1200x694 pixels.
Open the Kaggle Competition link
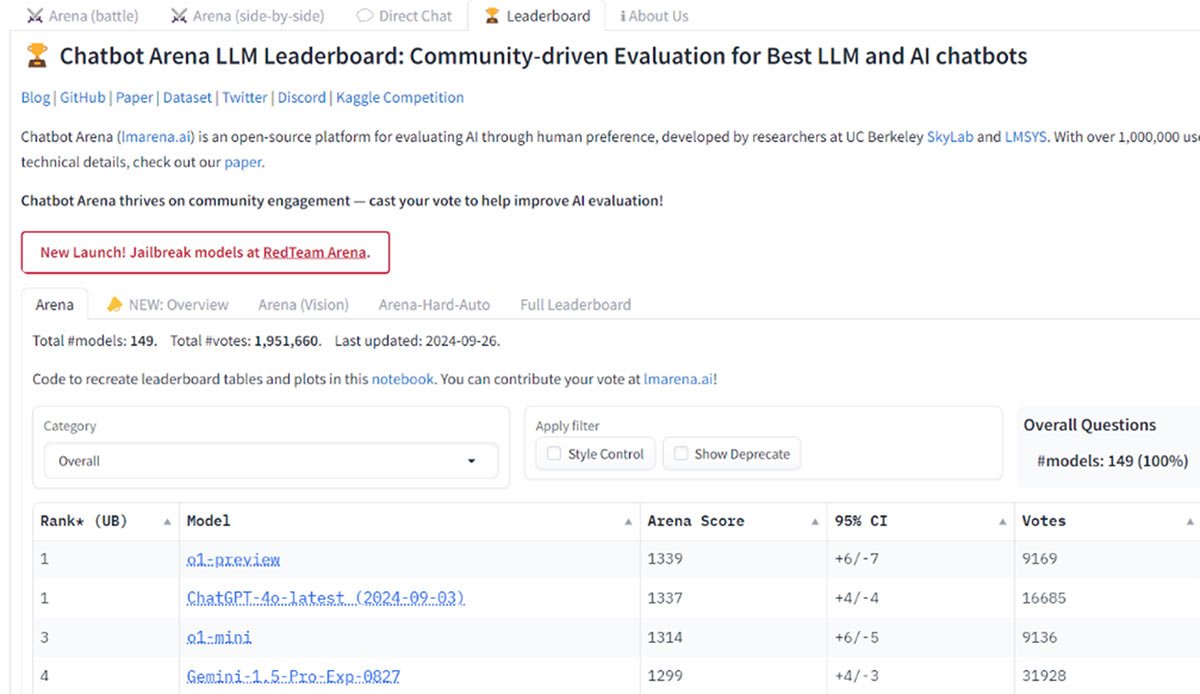pos(400,98)
